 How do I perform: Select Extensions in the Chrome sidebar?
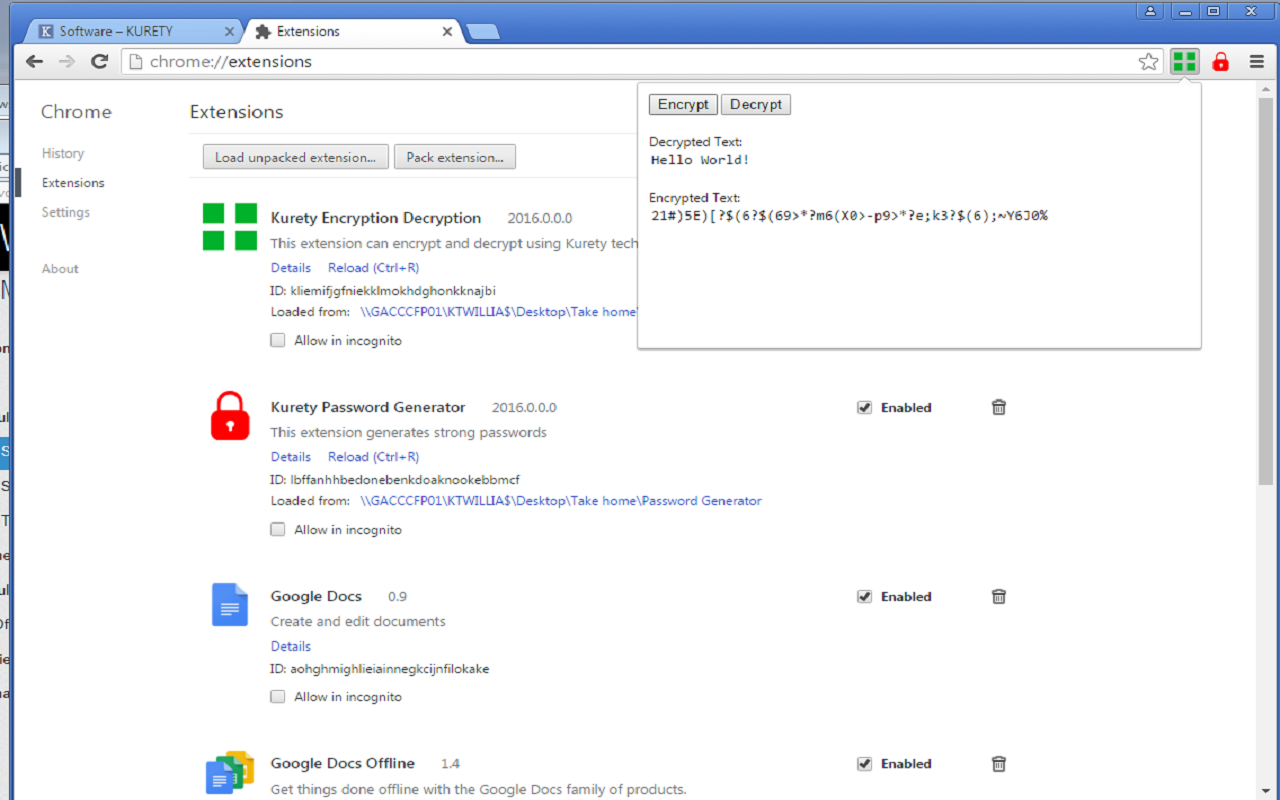pos(73,183)
